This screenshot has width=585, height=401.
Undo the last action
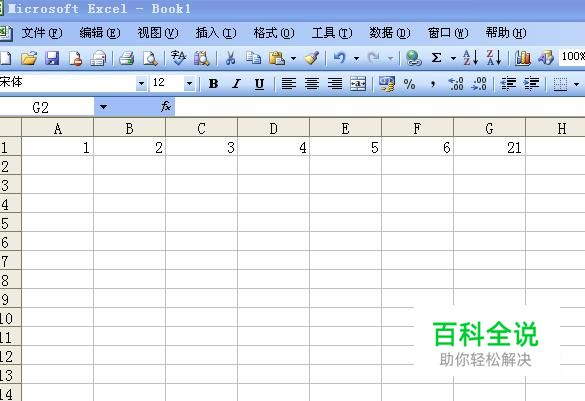tap(340, 58)
